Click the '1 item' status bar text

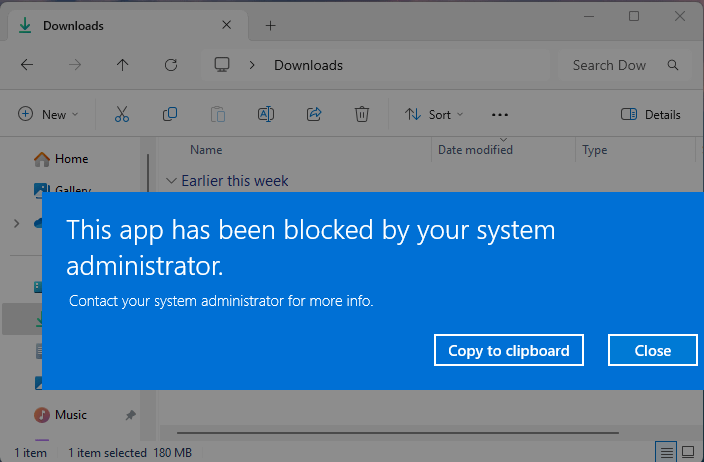[x=30, y=453]
